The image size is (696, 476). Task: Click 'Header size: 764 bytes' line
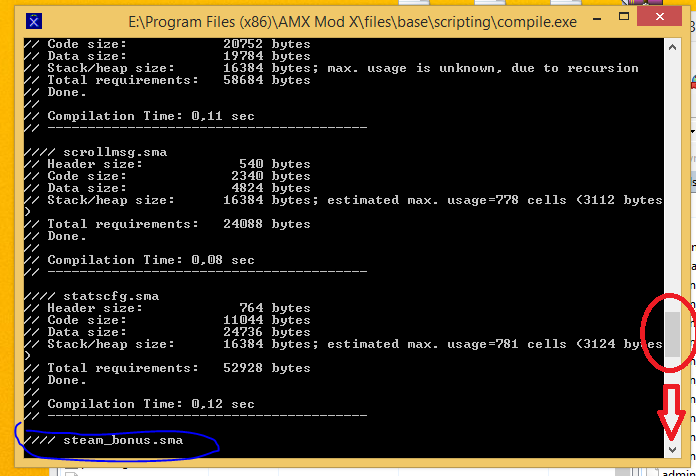[x=167, y=308]
